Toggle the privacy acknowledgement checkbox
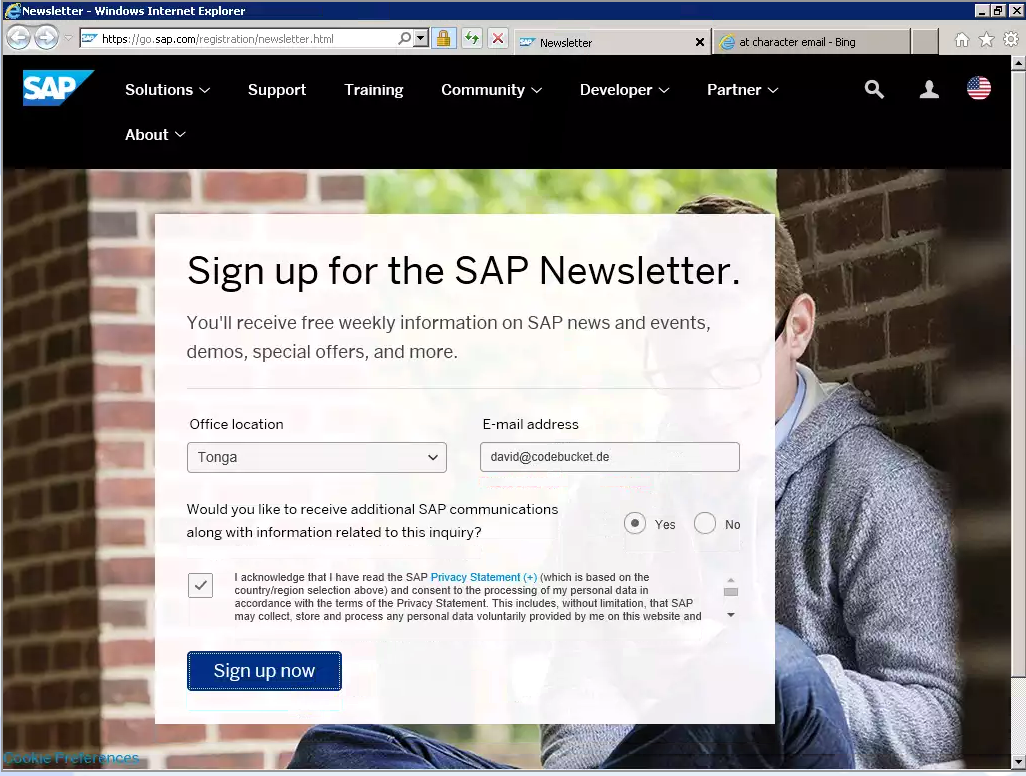Viewport: 1026px width, 776px height. pos(200,585)
